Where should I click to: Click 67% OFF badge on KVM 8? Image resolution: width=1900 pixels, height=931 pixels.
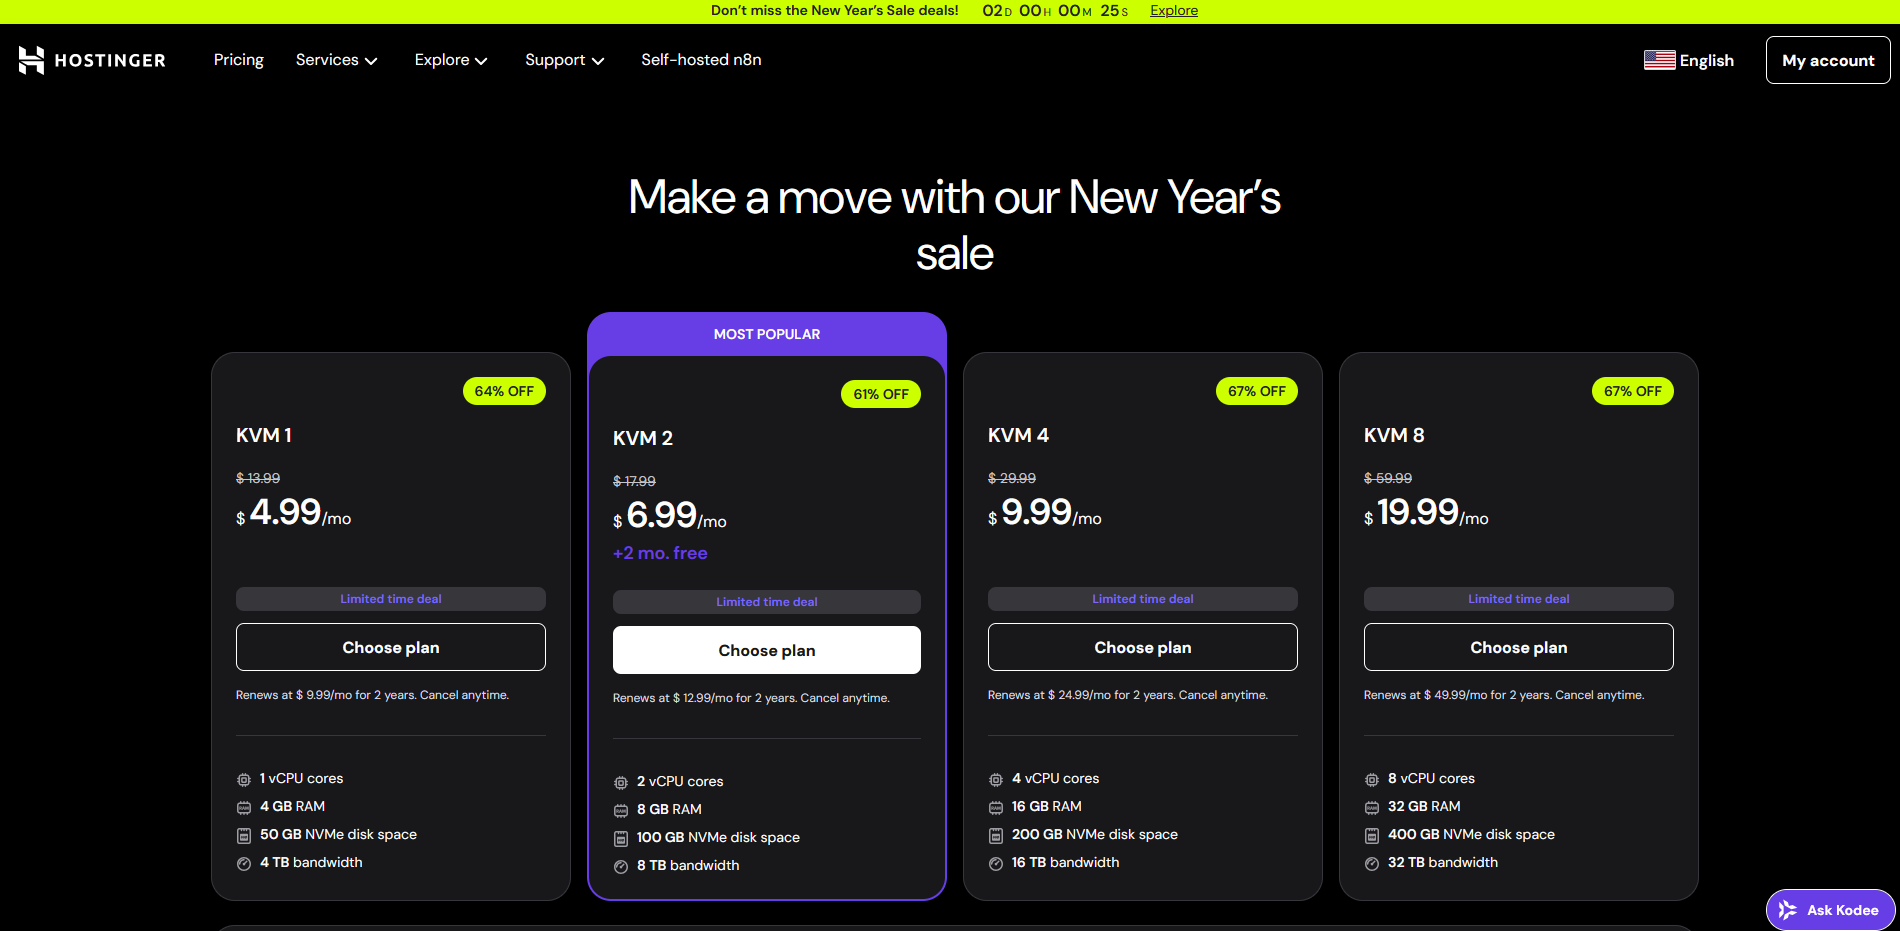1633,391
